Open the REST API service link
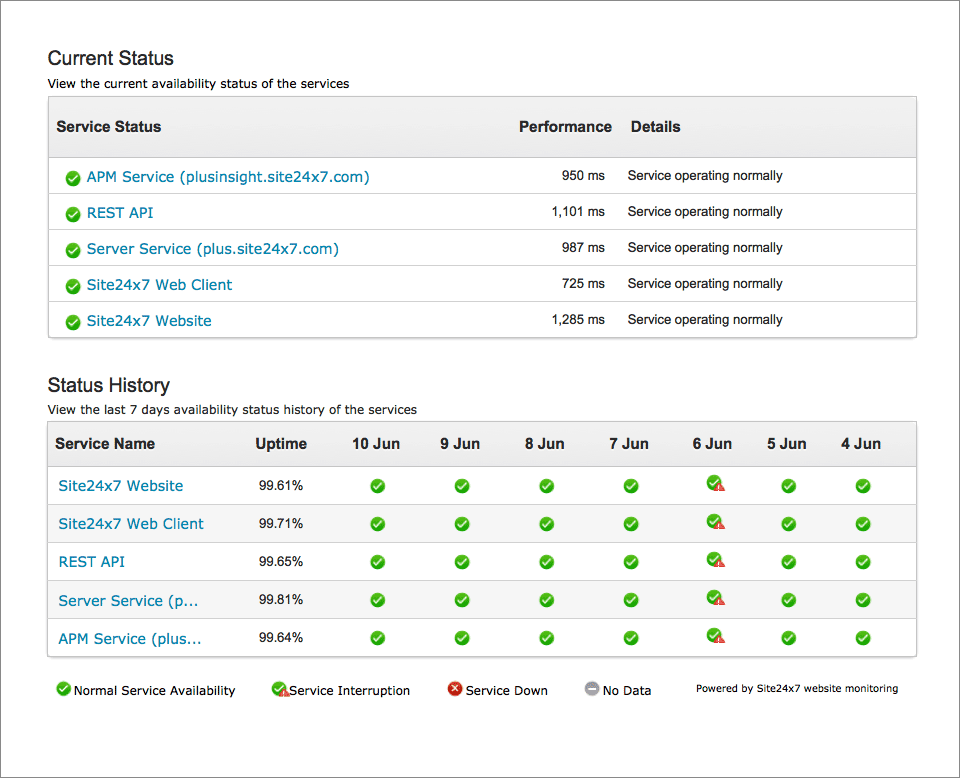This screenshot has height=778, width=960. point(119,213)
